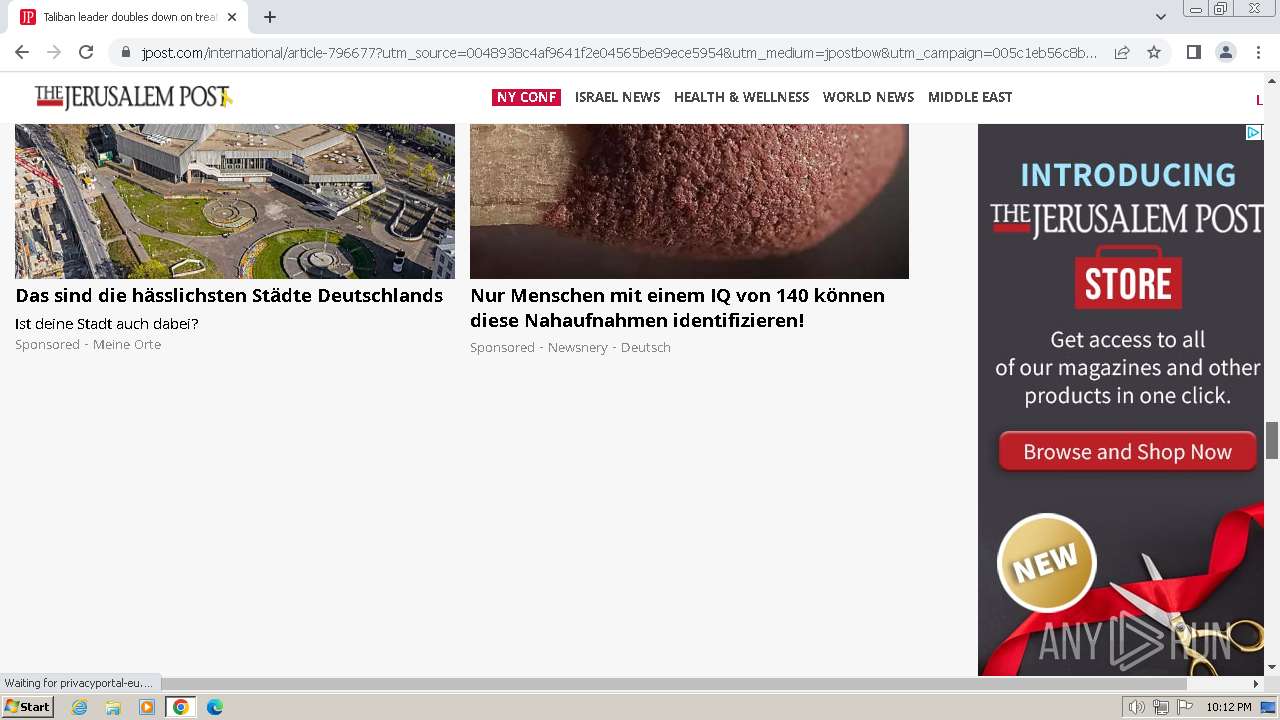
Task: Click the scrollbar up arrow
Action: click(1272, 79)
